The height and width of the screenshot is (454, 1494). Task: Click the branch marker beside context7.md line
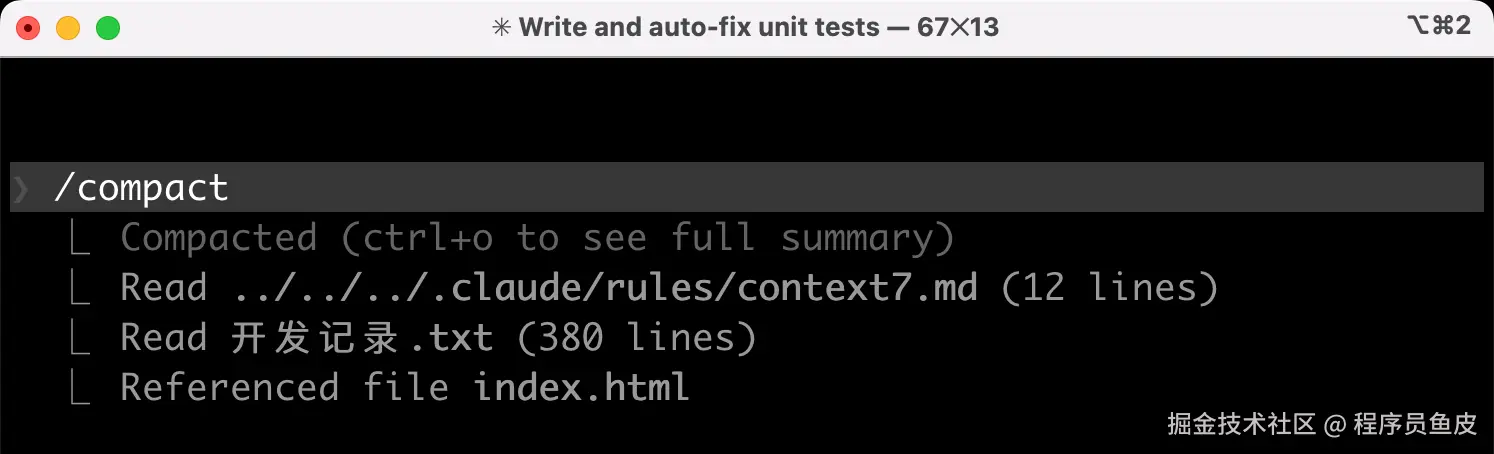[80, 288]
